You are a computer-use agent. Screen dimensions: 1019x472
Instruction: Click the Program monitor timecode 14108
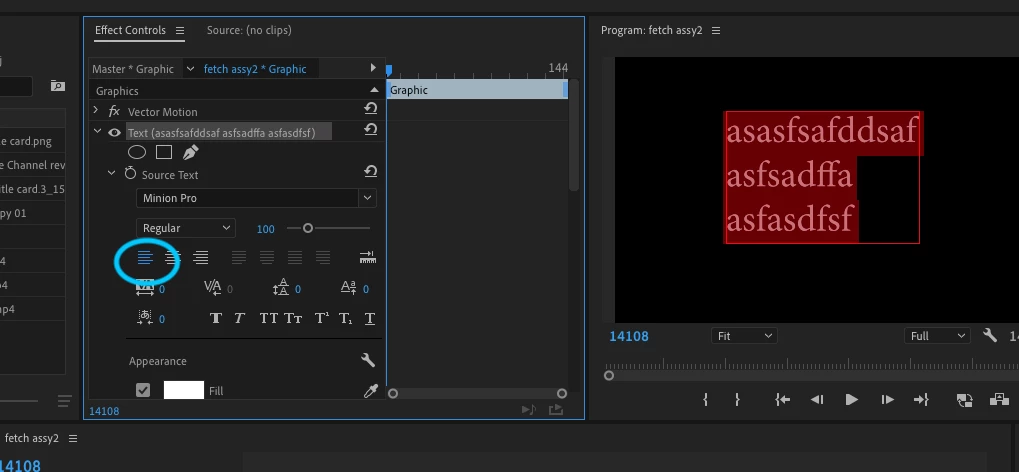tap(628, 336)
